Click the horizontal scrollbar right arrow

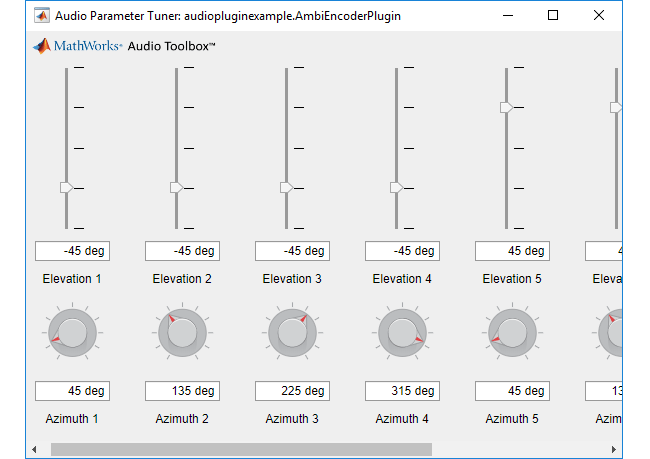pyautogui.click(x=614, y=449)
